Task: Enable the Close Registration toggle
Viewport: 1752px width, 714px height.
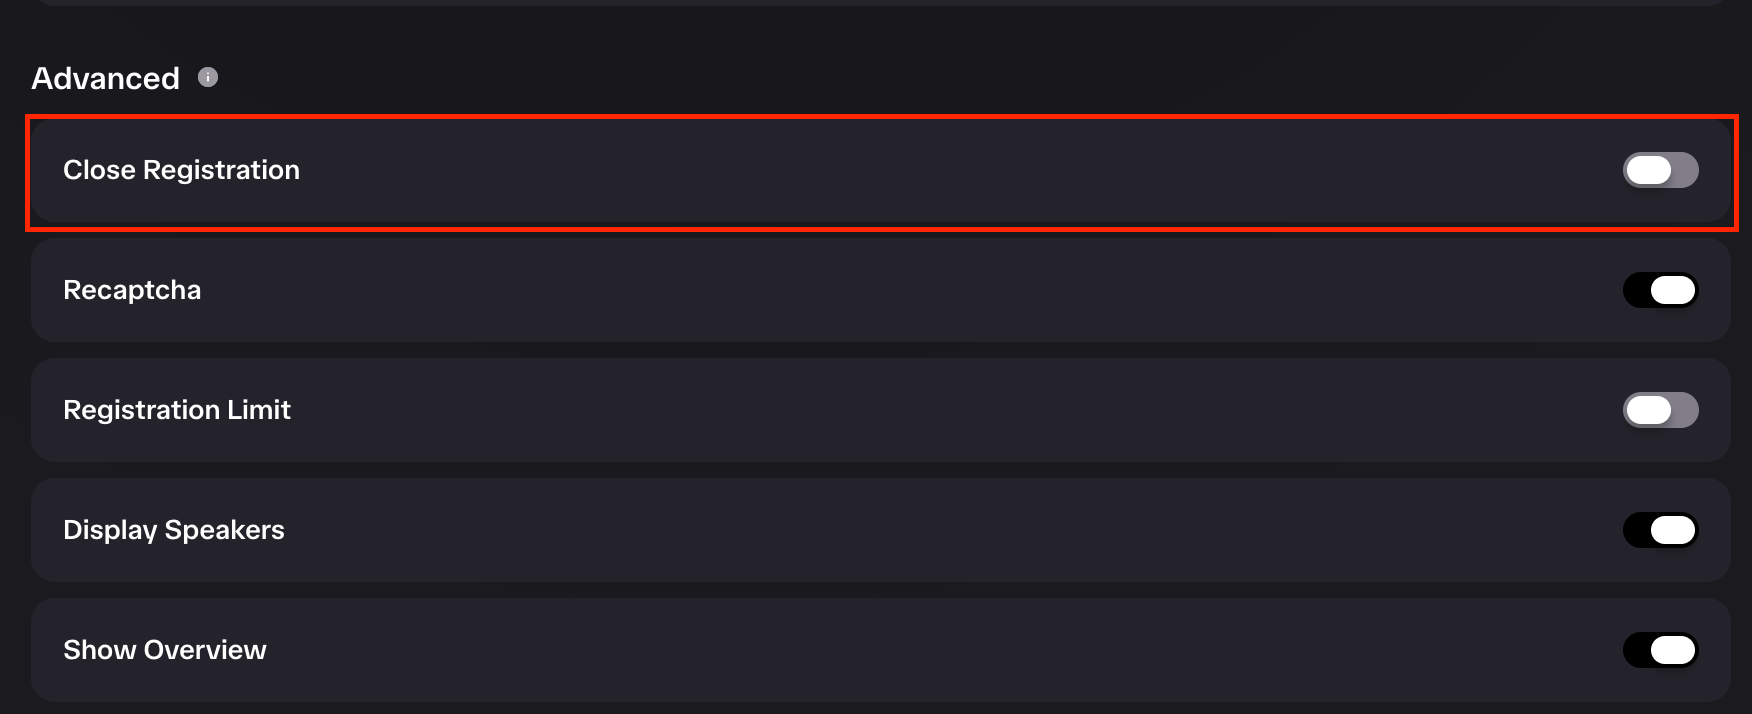Action: point(1660,170)
